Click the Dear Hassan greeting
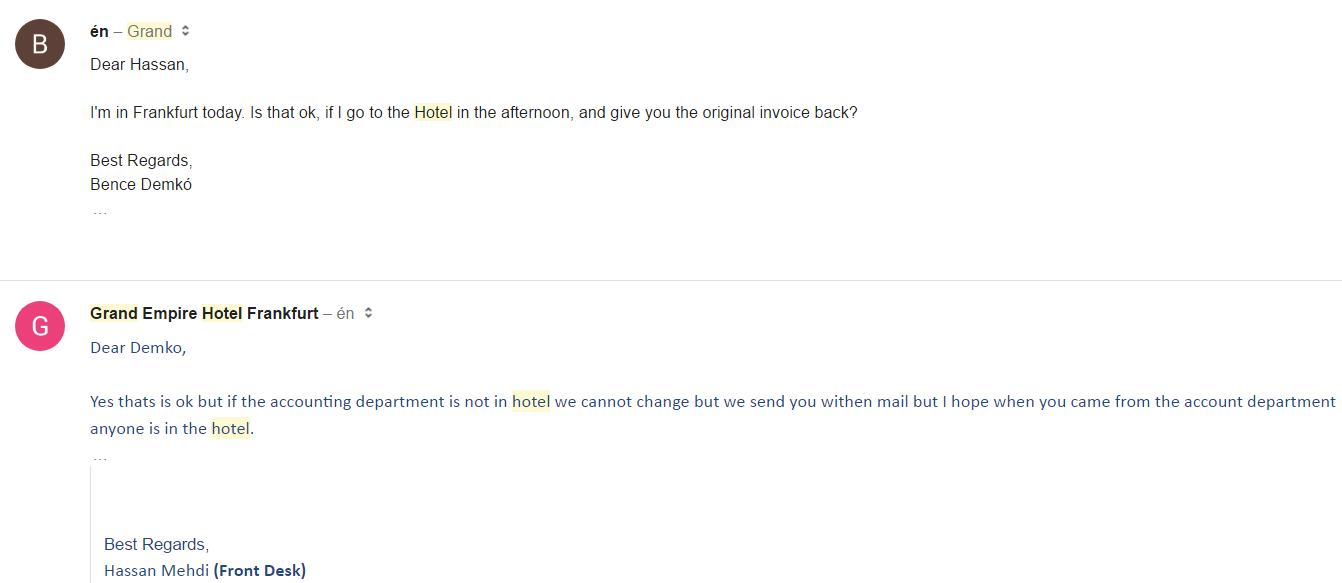 coord(139,65)
